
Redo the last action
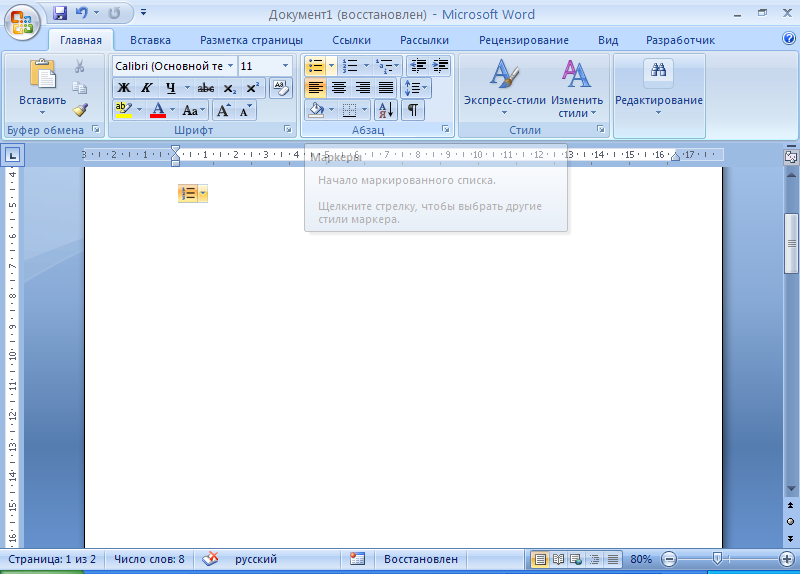click(114, 13)
